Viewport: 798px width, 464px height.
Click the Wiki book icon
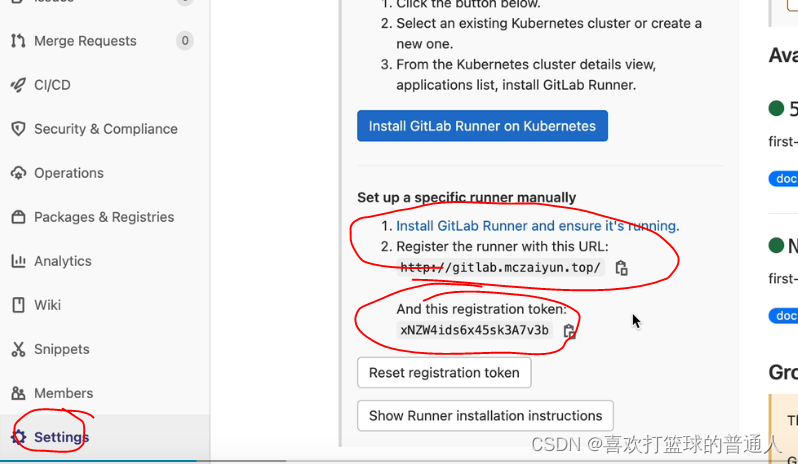pyautogui.click(x=18, y=305)
